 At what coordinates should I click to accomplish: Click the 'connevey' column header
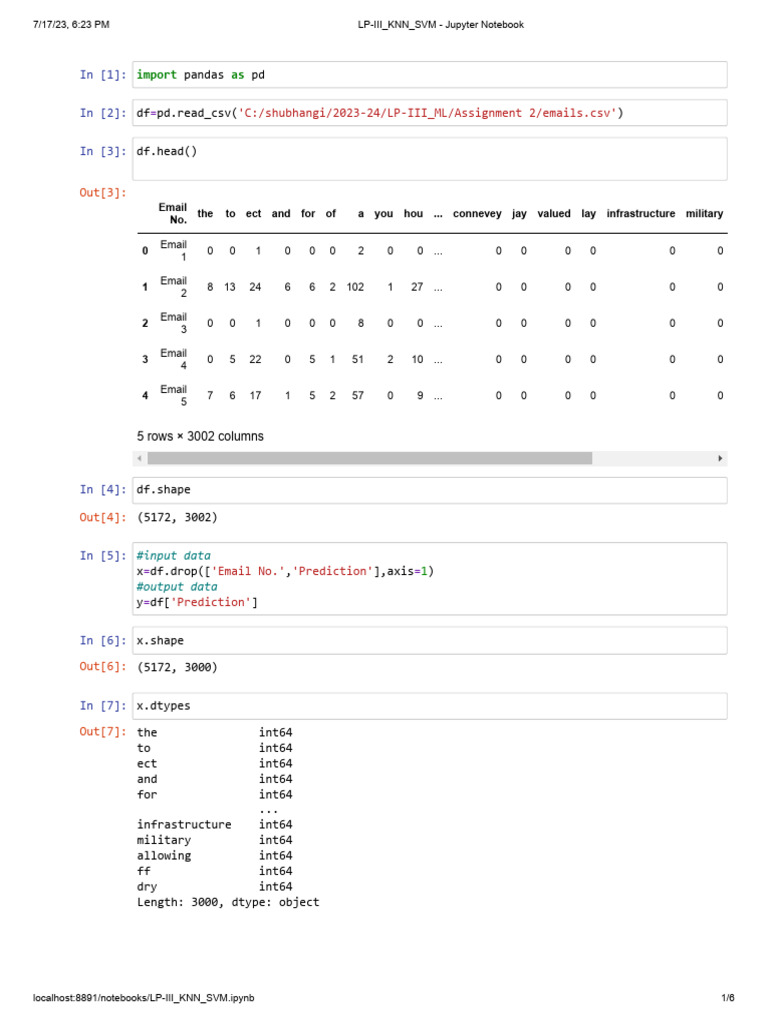[477, 214]
